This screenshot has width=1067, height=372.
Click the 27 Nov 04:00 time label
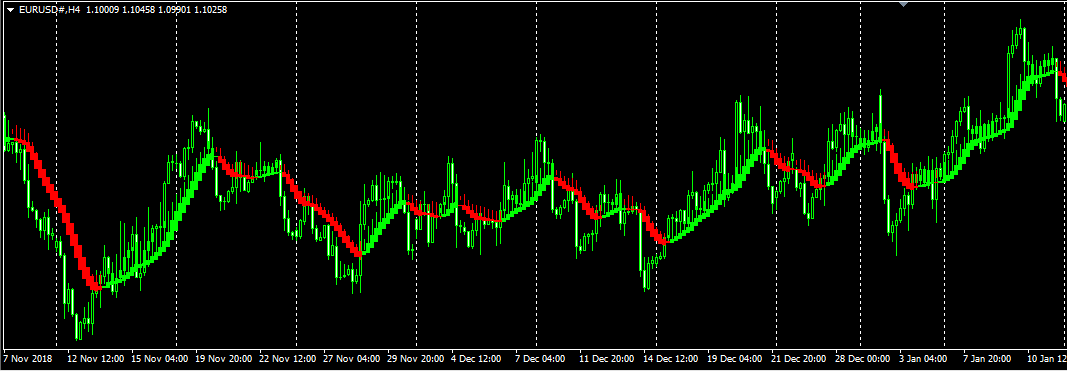pyautogui.click(x=351, y=358)
